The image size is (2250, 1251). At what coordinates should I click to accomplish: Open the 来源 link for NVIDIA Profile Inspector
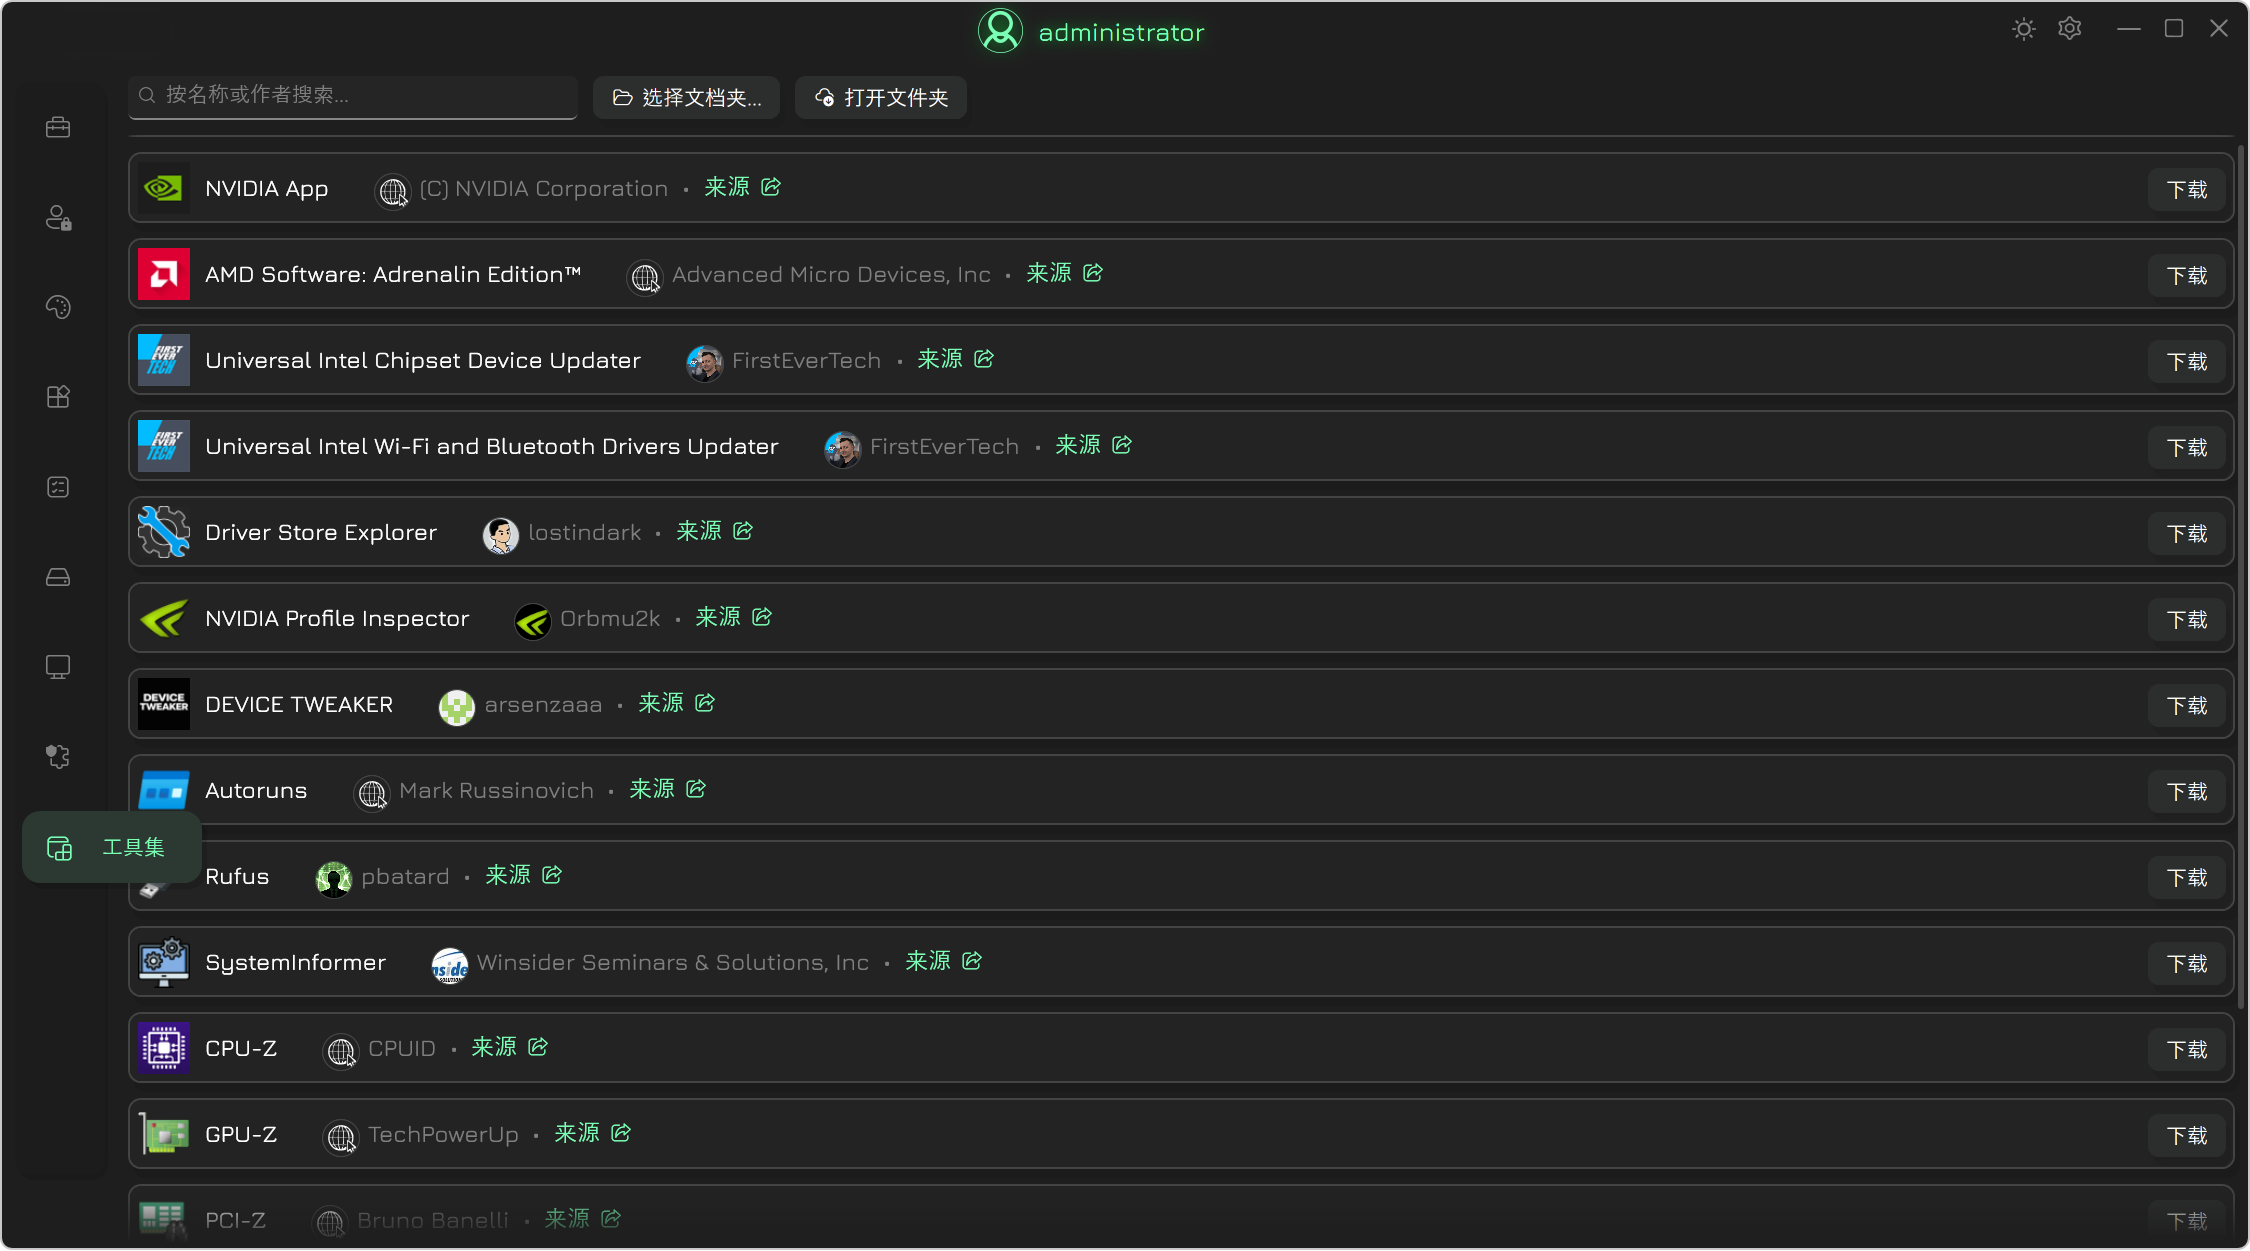[733, 617]
